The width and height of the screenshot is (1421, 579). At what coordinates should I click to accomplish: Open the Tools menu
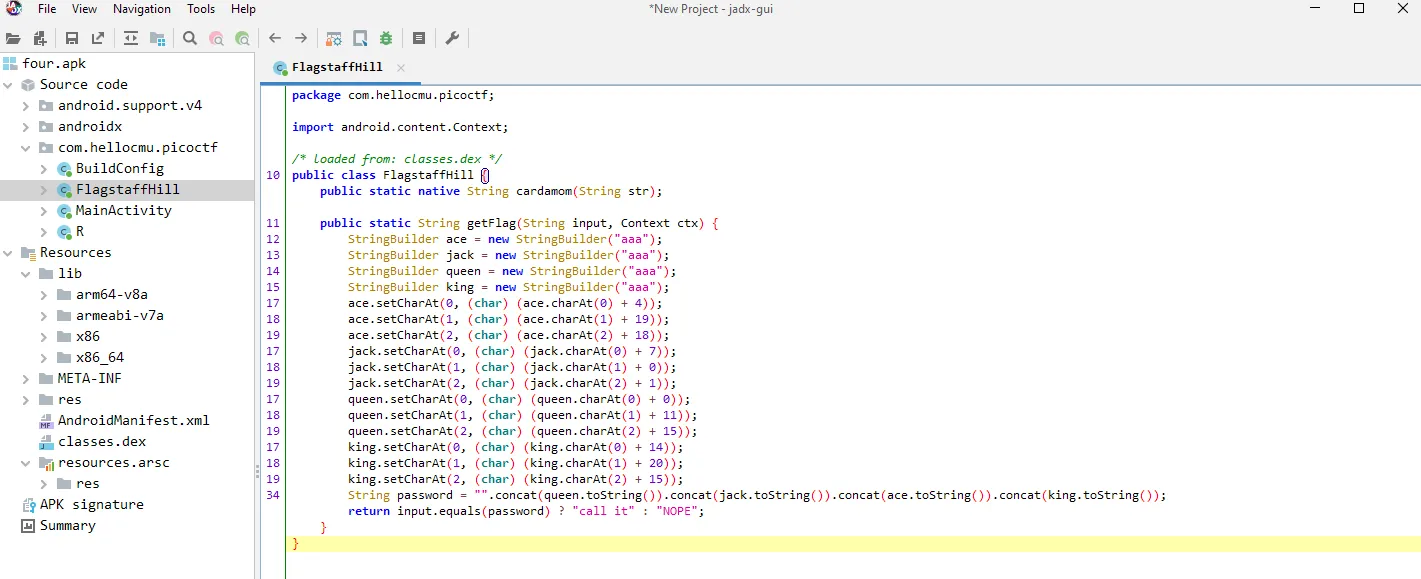coord(201,9)
